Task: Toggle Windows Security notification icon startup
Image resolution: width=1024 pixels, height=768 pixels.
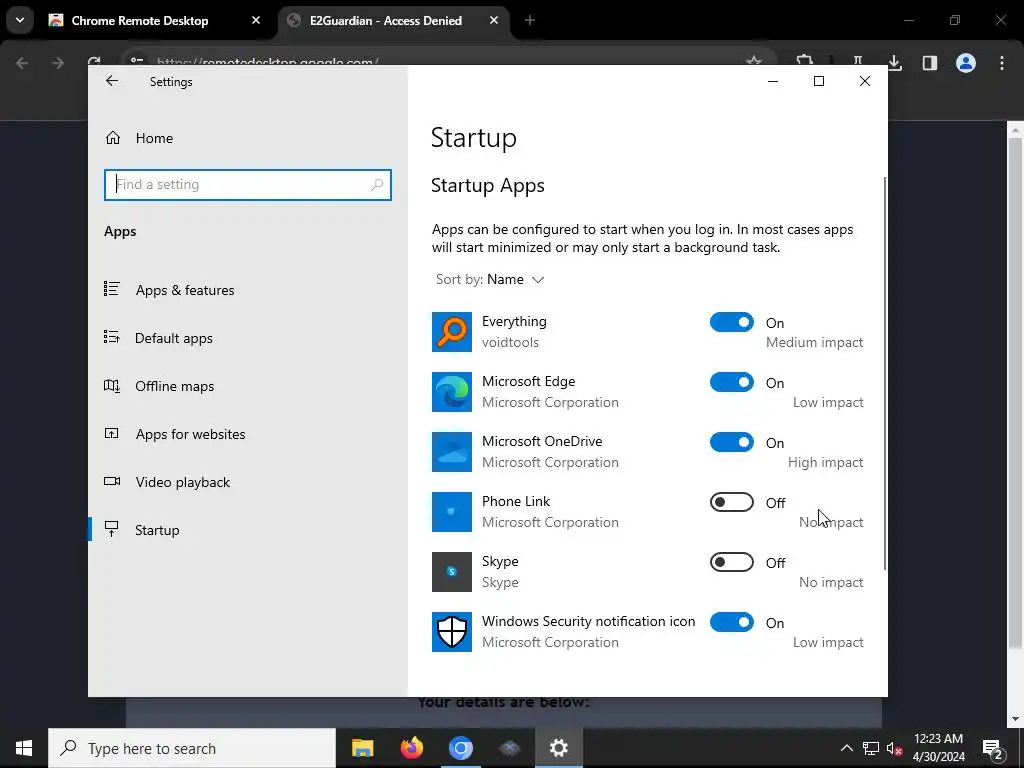Action: 731,622
